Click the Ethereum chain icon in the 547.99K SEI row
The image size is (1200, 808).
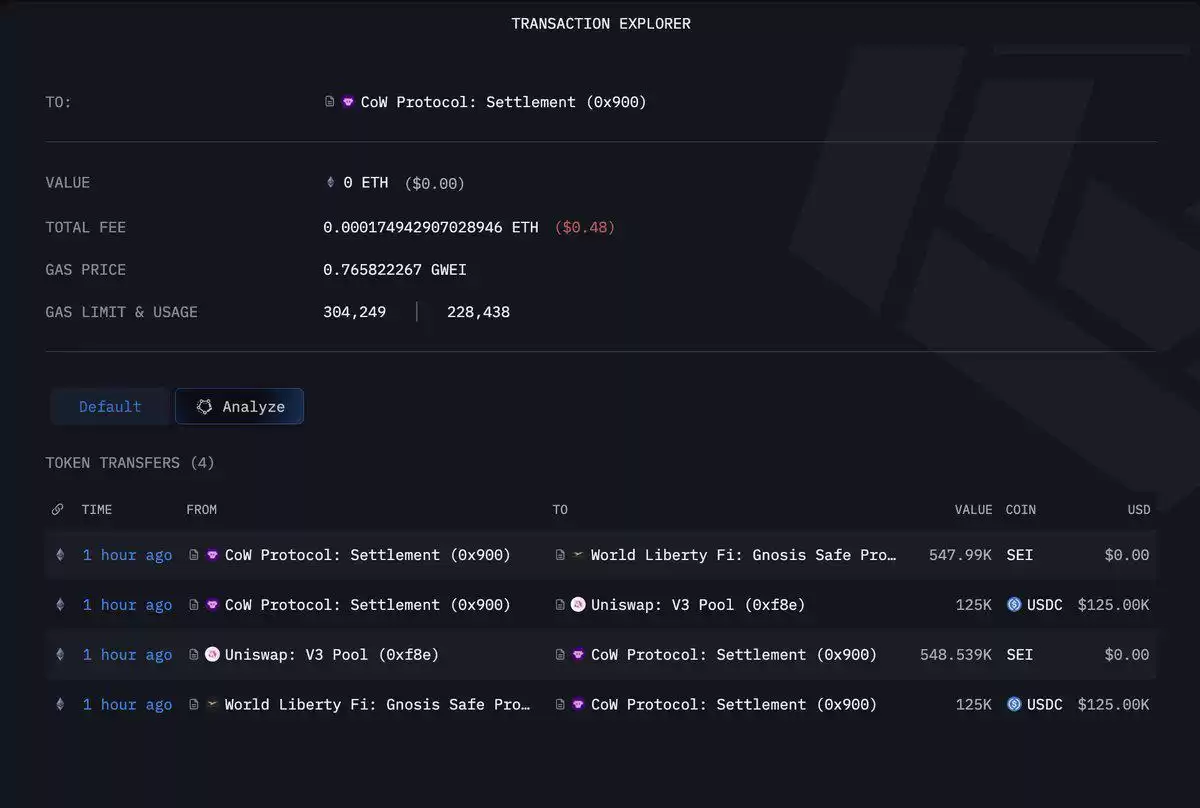point(59,555)
